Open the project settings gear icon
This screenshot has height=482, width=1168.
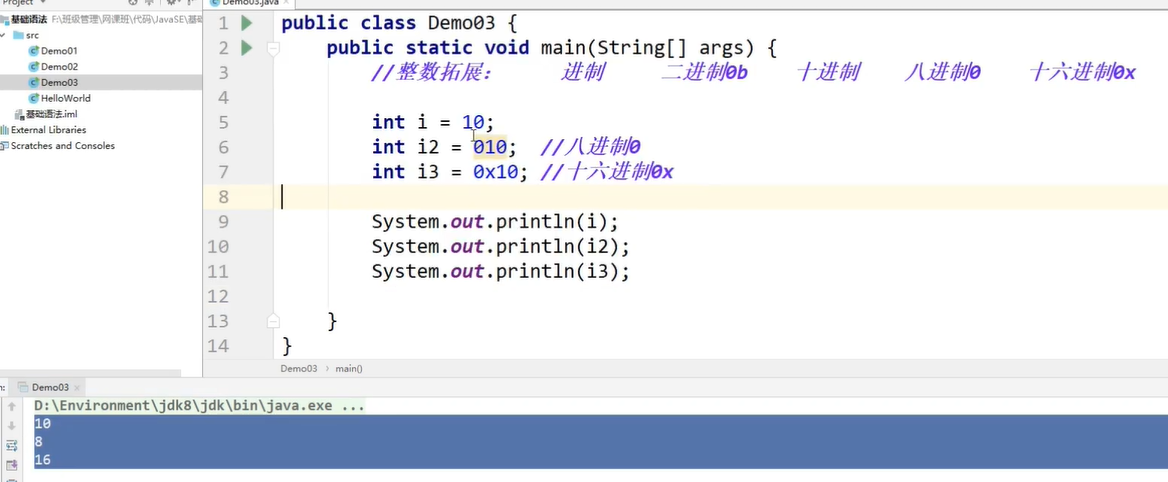click(x=171, y=3)
